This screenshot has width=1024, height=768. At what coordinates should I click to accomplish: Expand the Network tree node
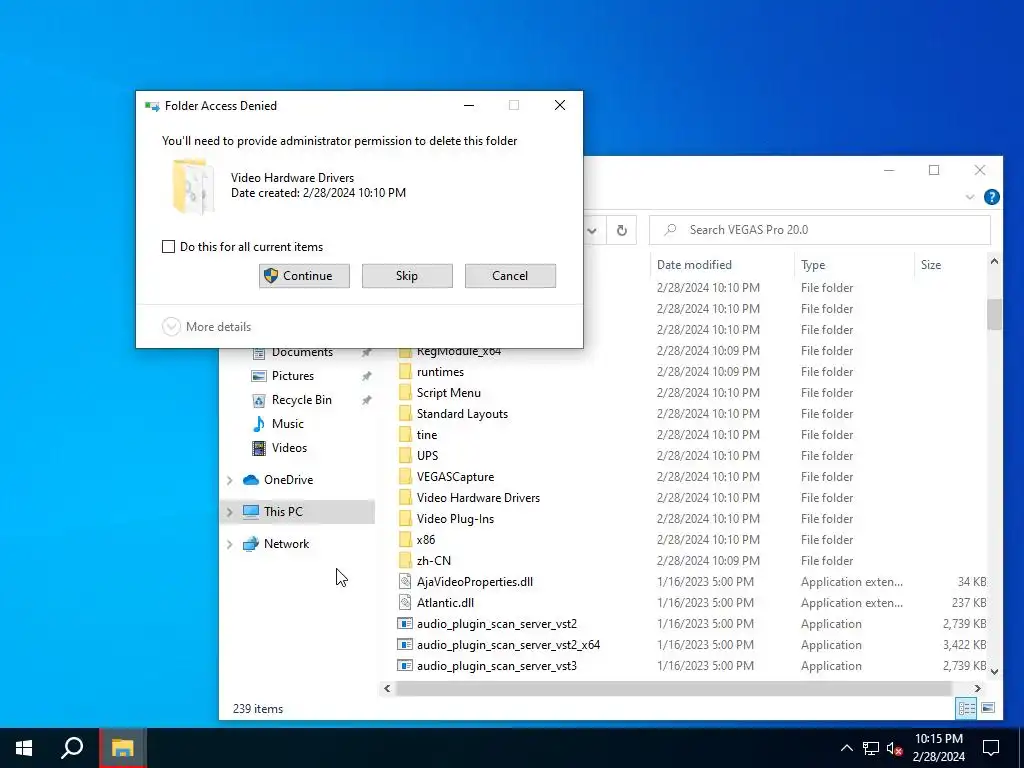[230, 544]
